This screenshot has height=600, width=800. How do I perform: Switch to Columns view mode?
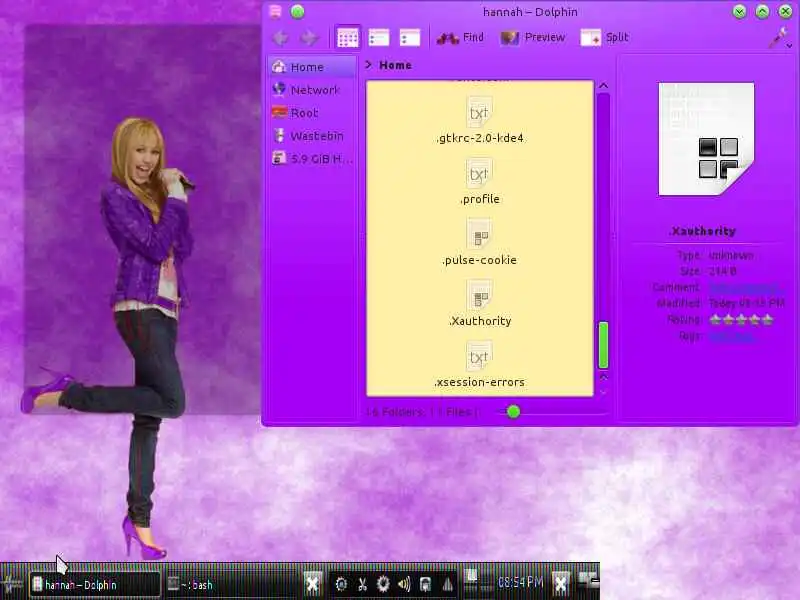410,38
